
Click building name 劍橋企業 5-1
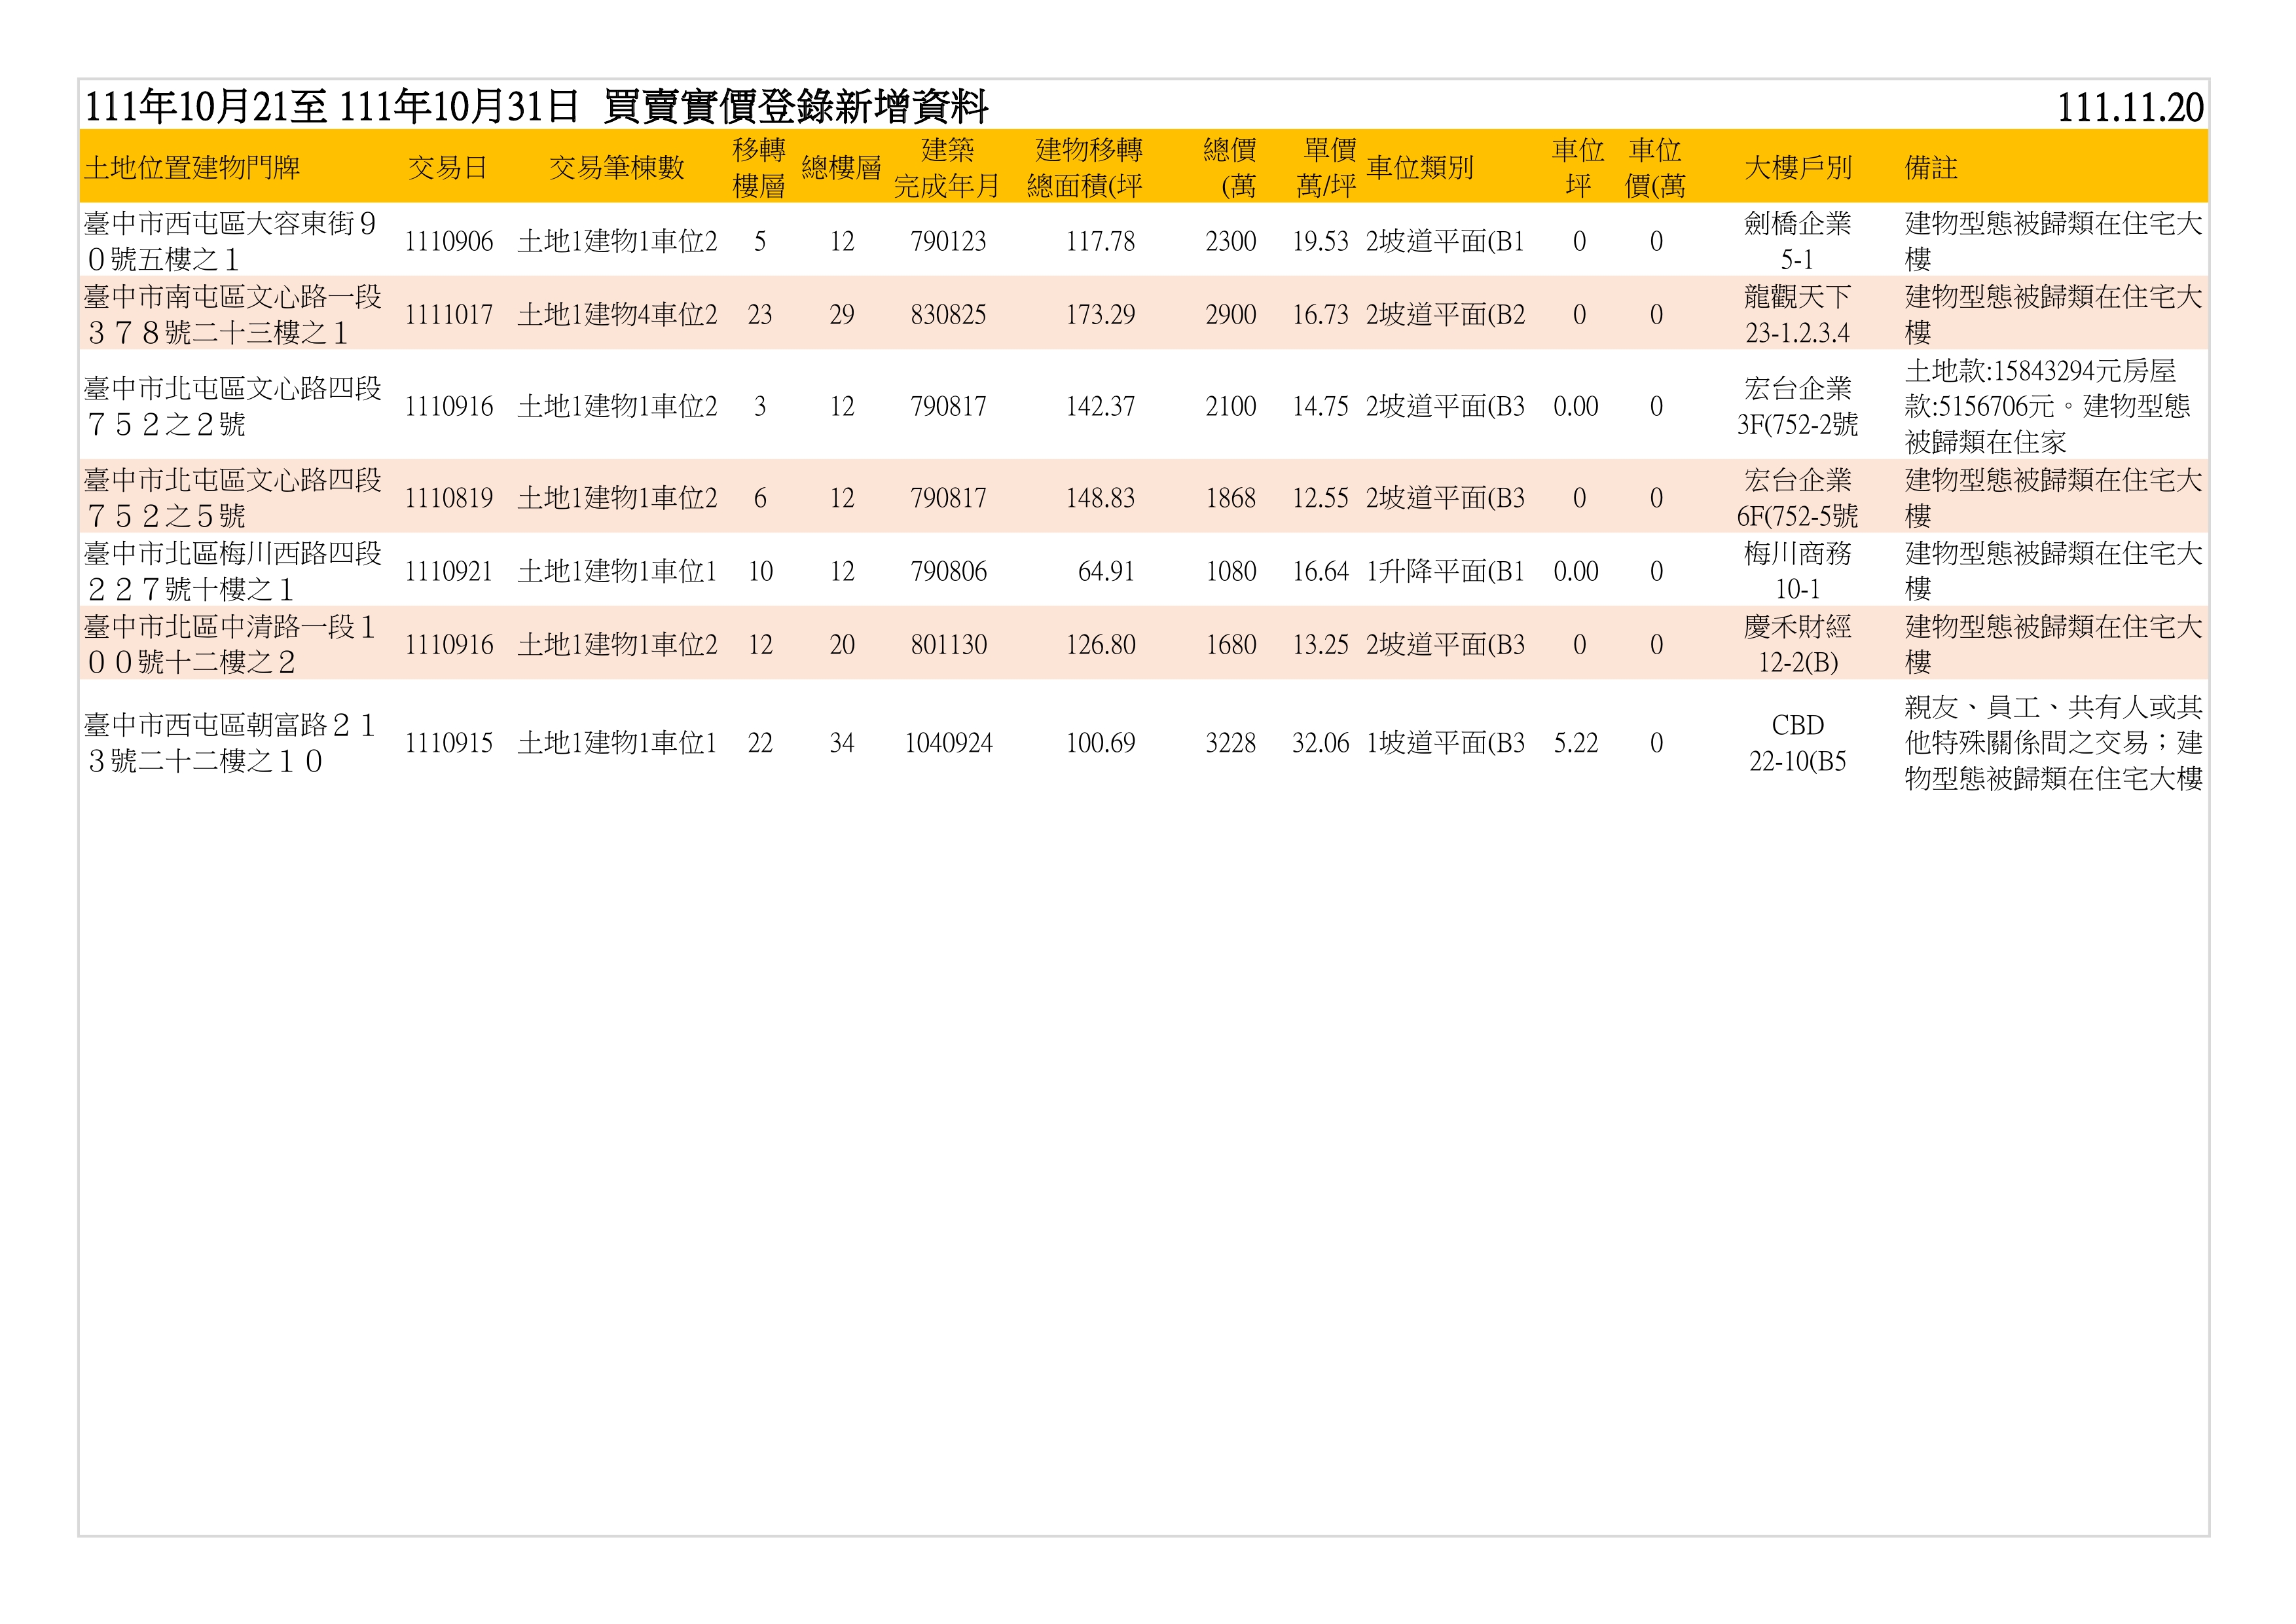pos(1798,241)
